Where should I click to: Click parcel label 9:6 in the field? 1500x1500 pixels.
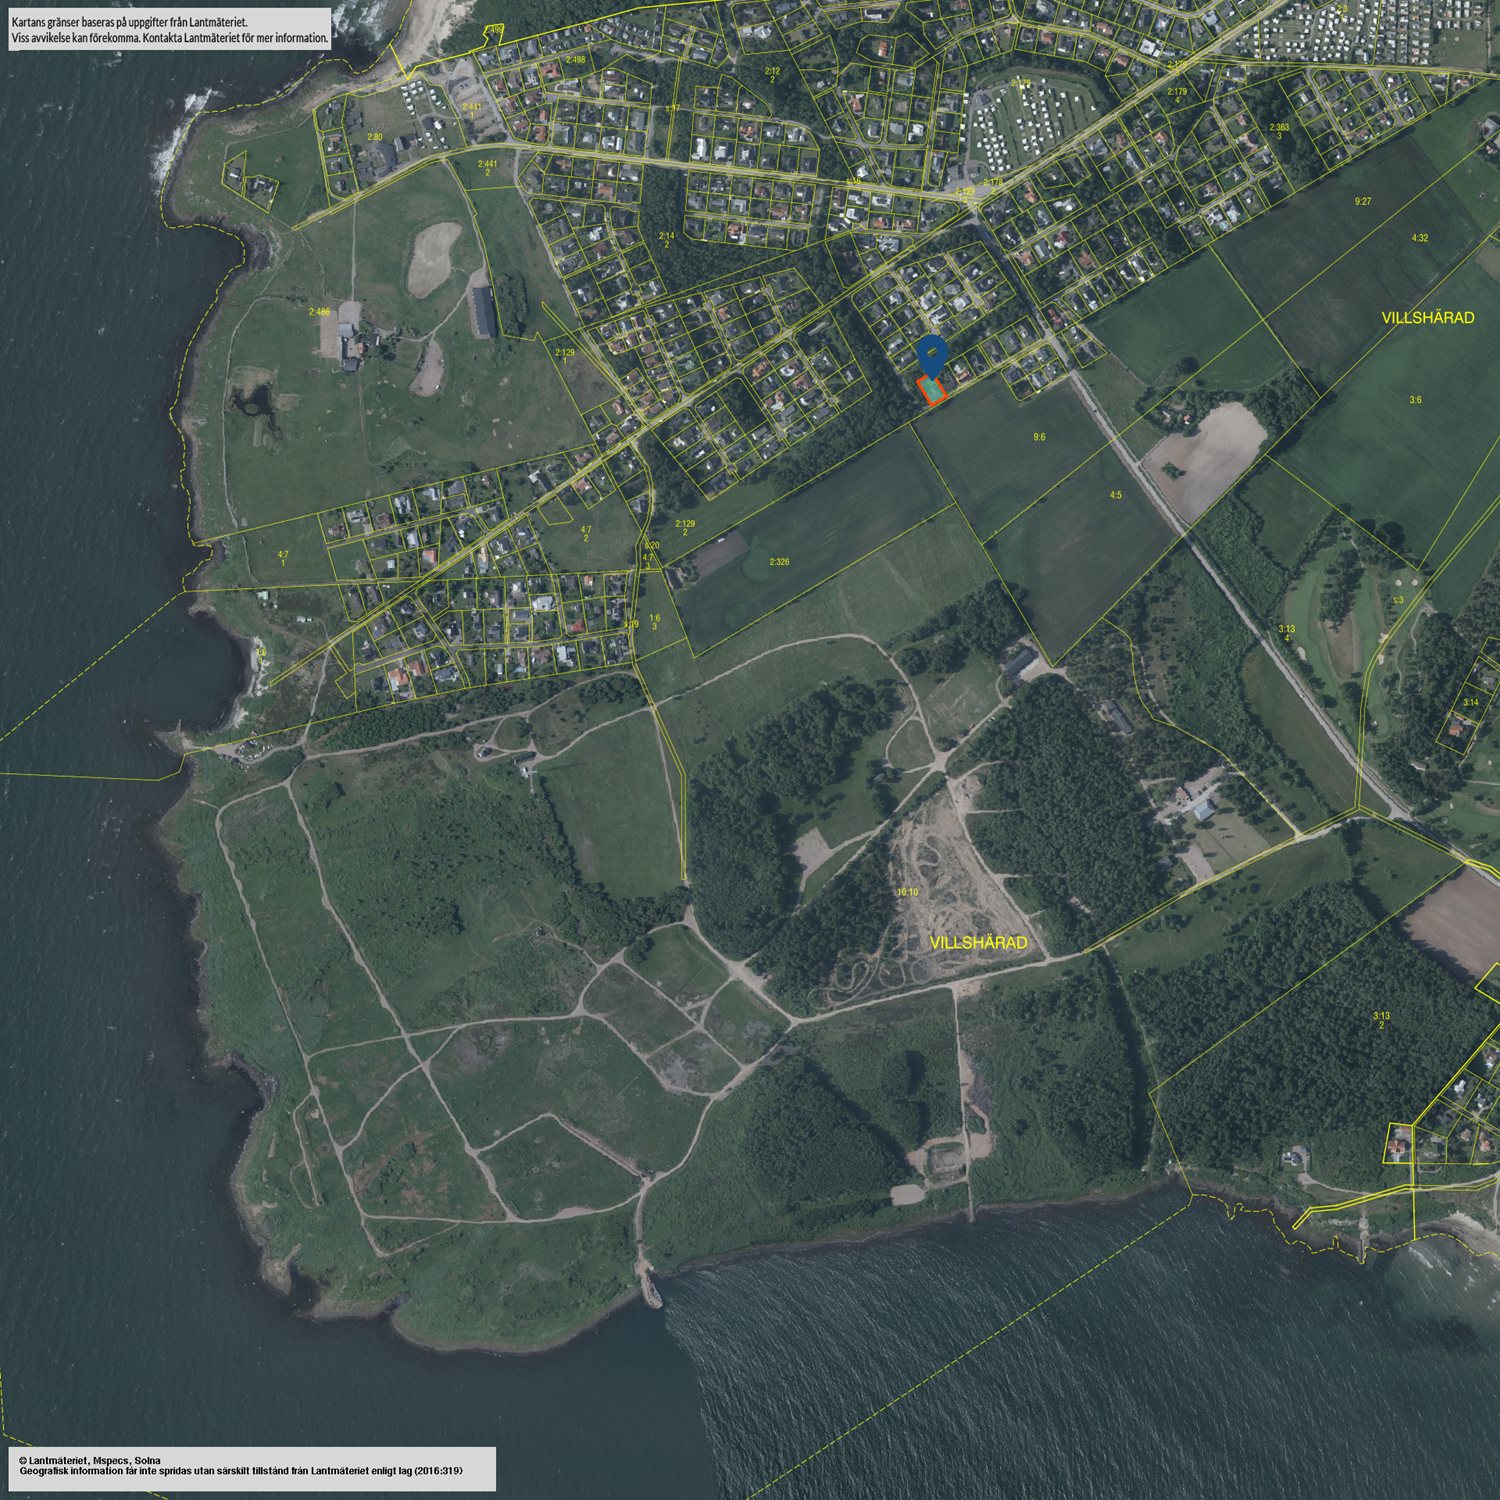(x=1039, y=437)
